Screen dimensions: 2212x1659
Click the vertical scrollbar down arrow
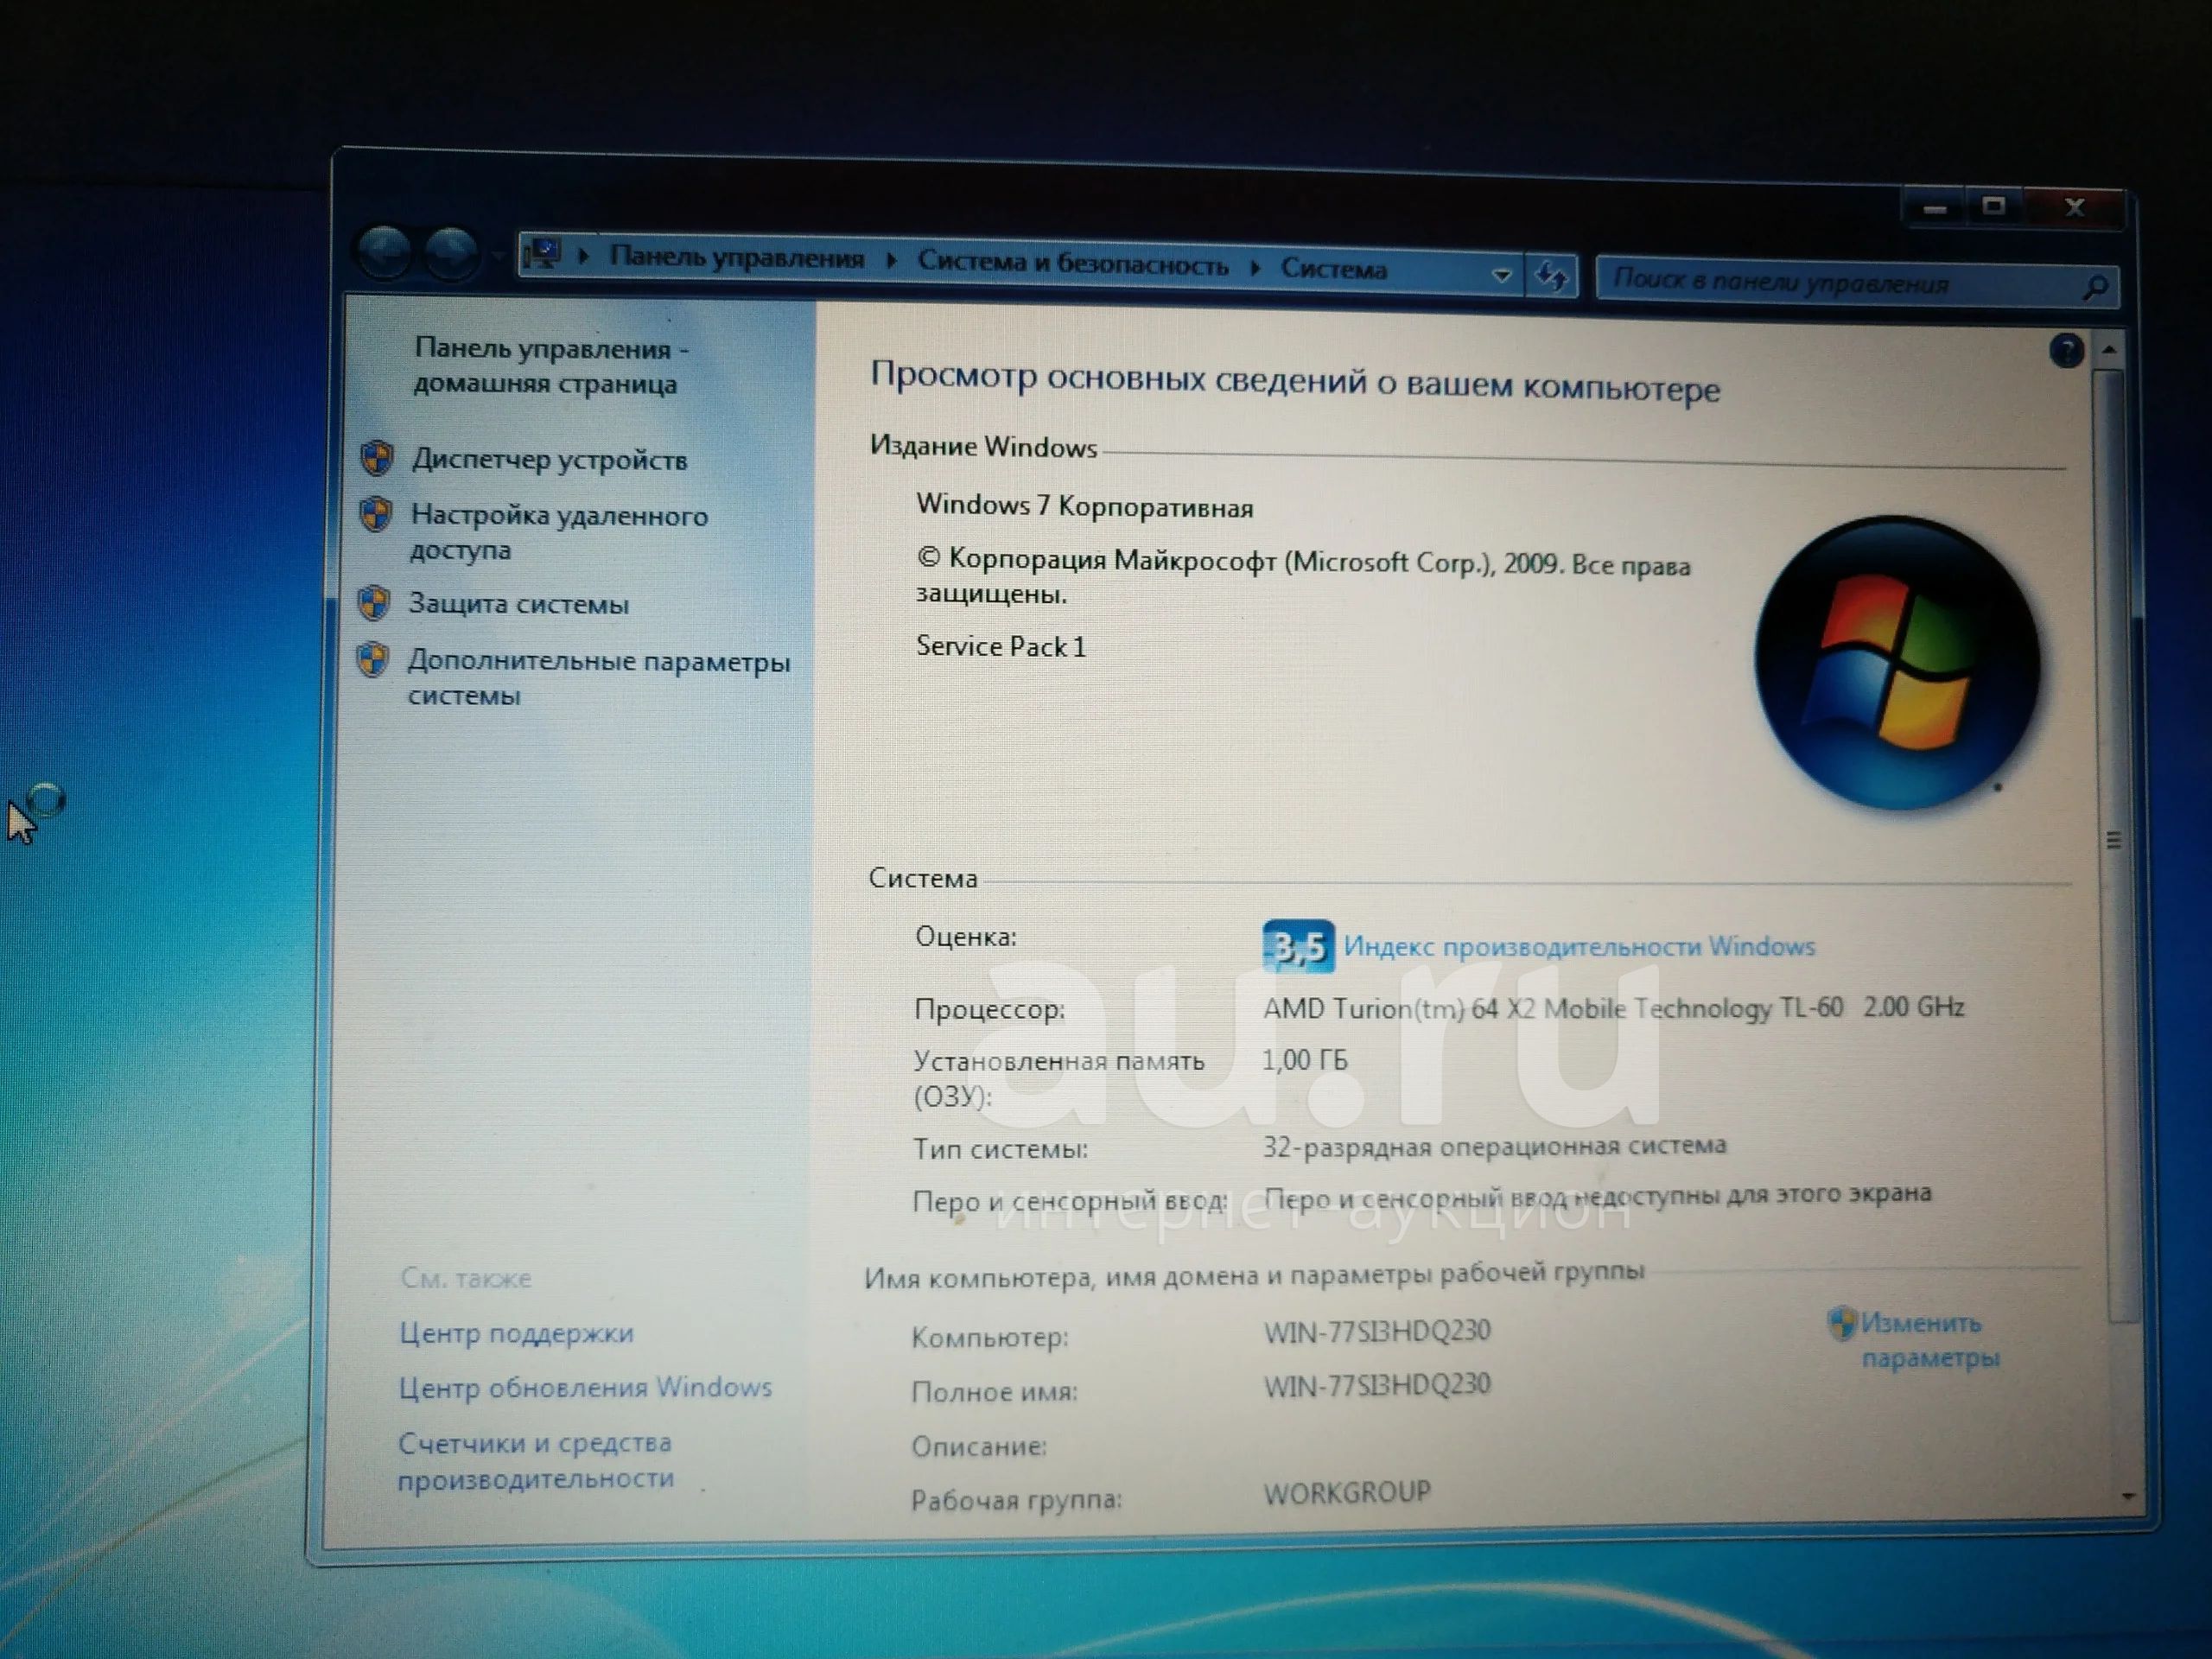pos(2127,1497)
